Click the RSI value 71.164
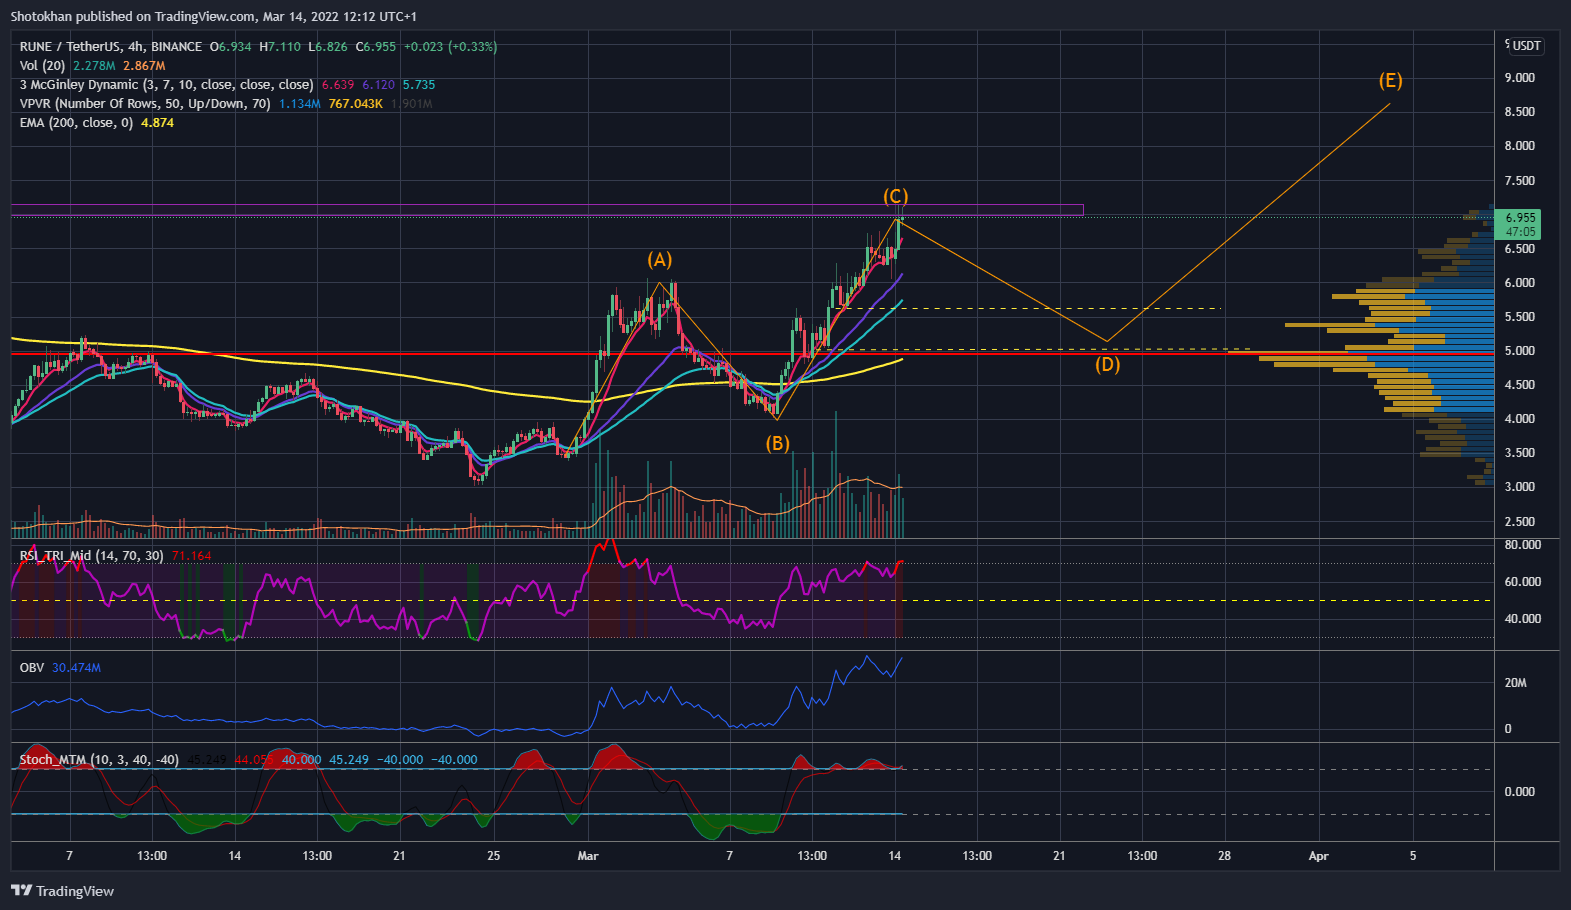This screenshot has height=910, width=1571. [191, 556]
